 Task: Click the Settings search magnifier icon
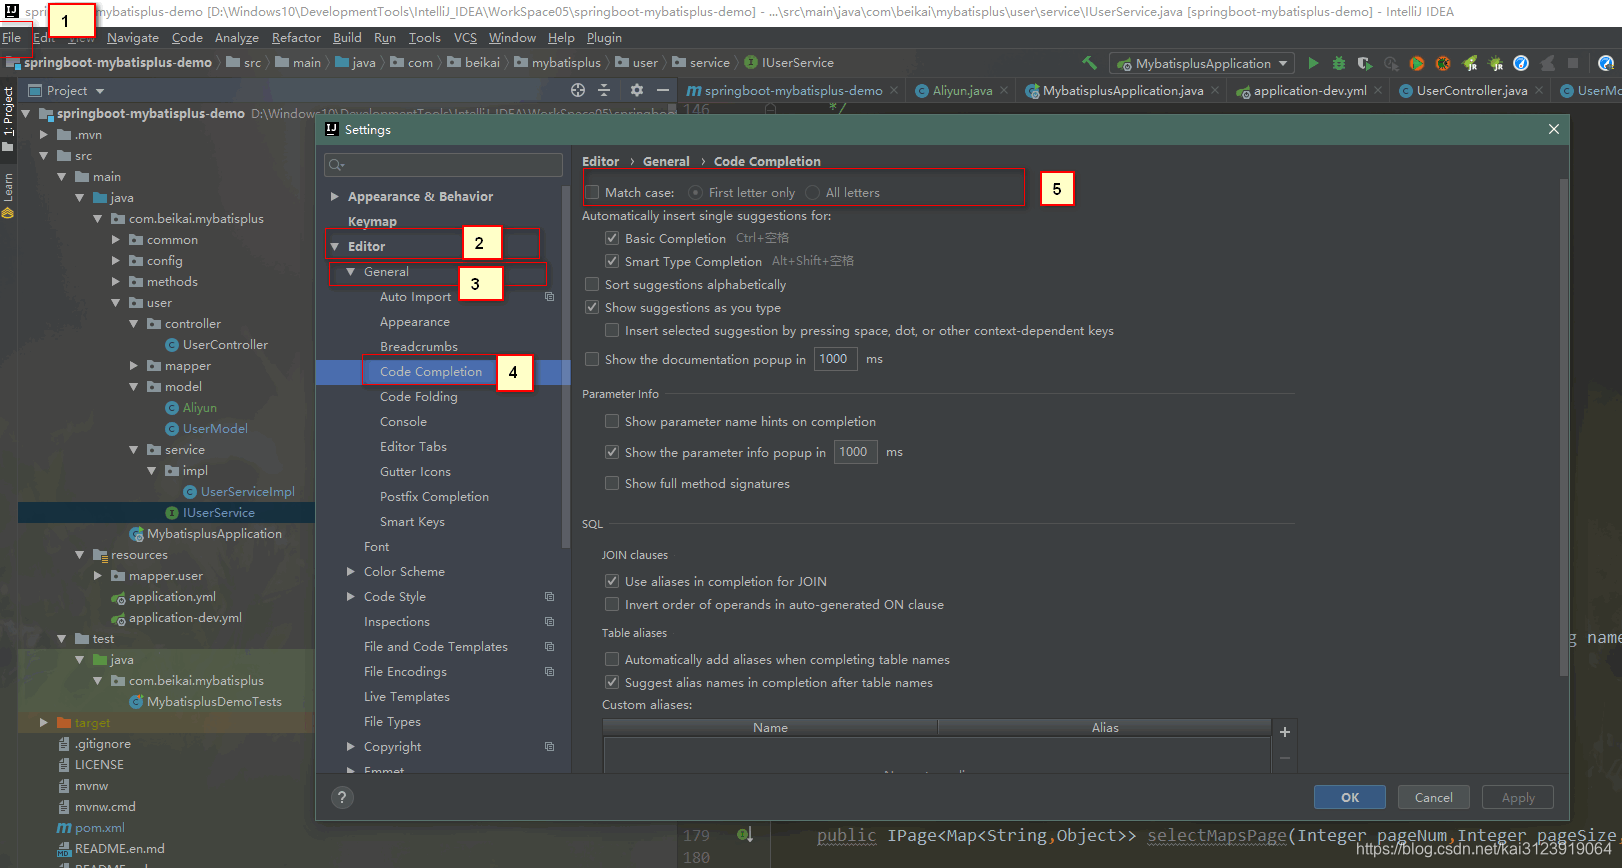337,165
